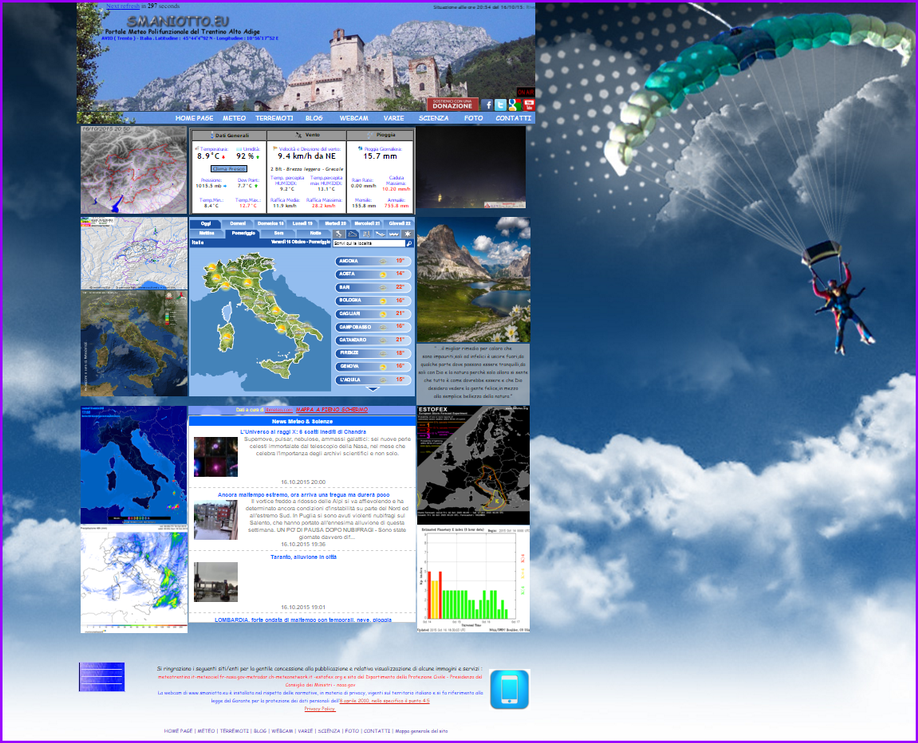Open the Privacy Policy link
The width and height of the screenshot is (918, 743).
pyautogui.click(x=320, y=709)
